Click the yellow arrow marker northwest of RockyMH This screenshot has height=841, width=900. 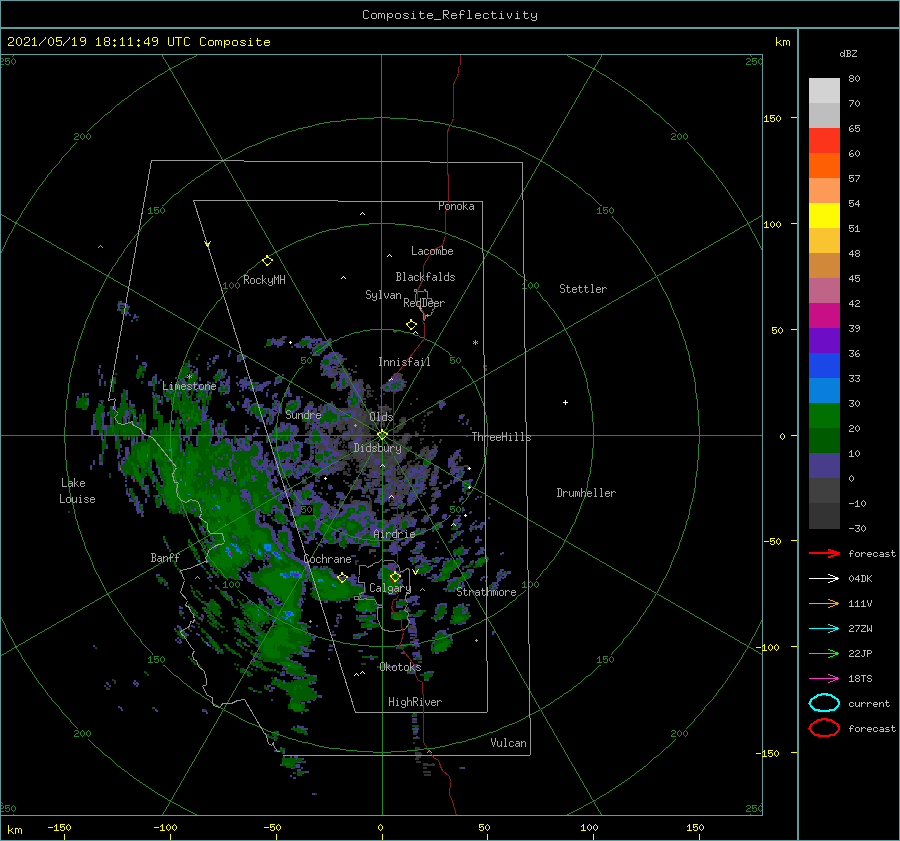click(208, 244)
